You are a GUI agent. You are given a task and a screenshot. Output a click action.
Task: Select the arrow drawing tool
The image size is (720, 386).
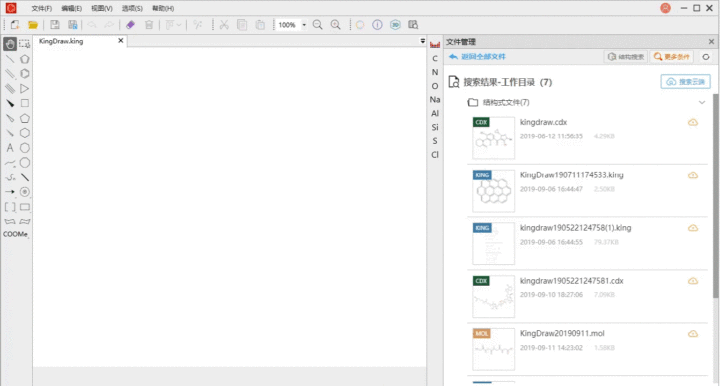10,192
